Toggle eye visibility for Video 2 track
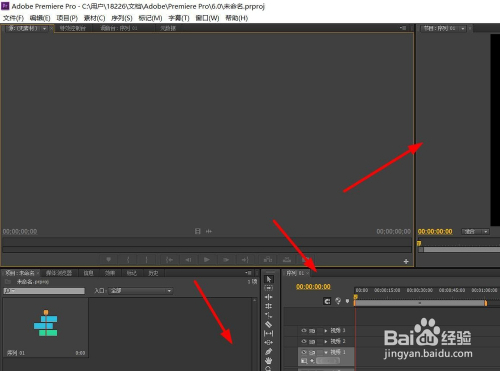 (x=304, y=341)
